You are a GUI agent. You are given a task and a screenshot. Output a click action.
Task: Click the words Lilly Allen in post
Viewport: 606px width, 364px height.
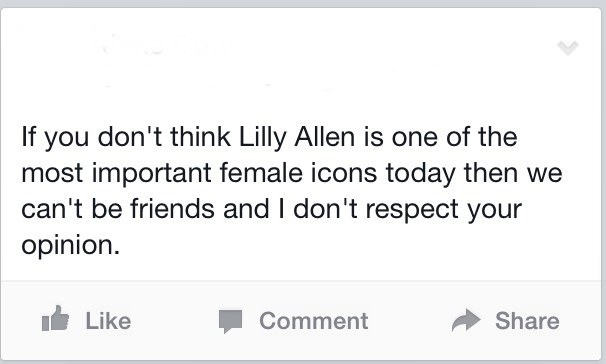tap(296, 138)
